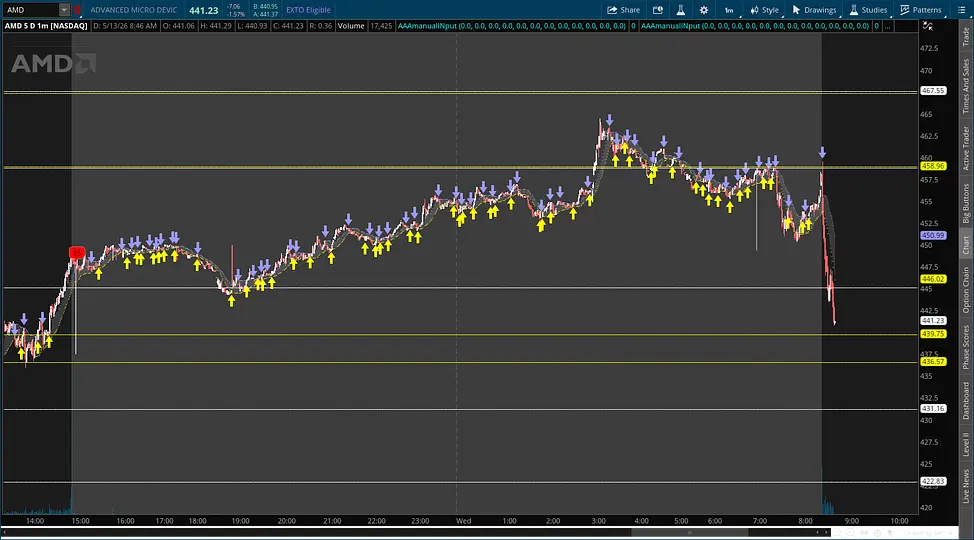This screenshot has width=974, height=540.
Task: Open the quick time frames icon
Action: click(x=658, y=10)
